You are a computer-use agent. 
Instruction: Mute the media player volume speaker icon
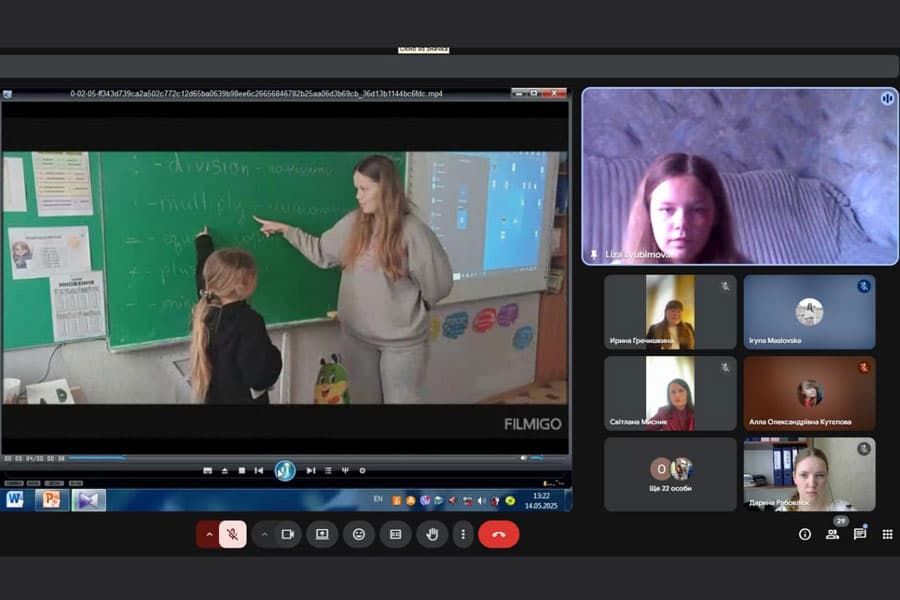[523, 458]
